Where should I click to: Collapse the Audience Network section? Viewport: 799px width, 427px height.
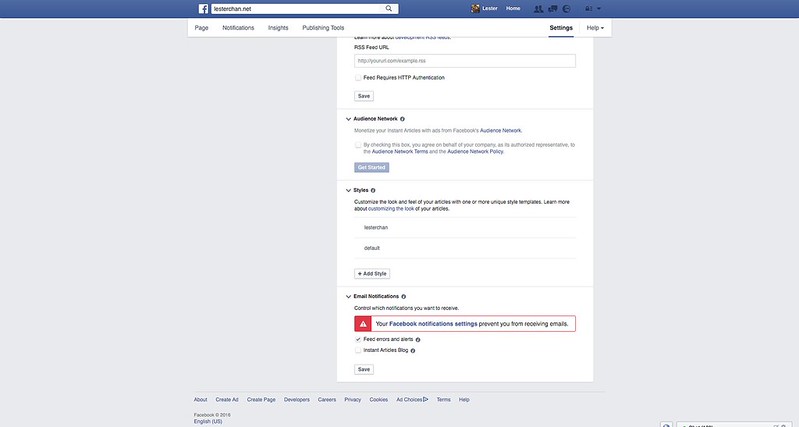348,119
